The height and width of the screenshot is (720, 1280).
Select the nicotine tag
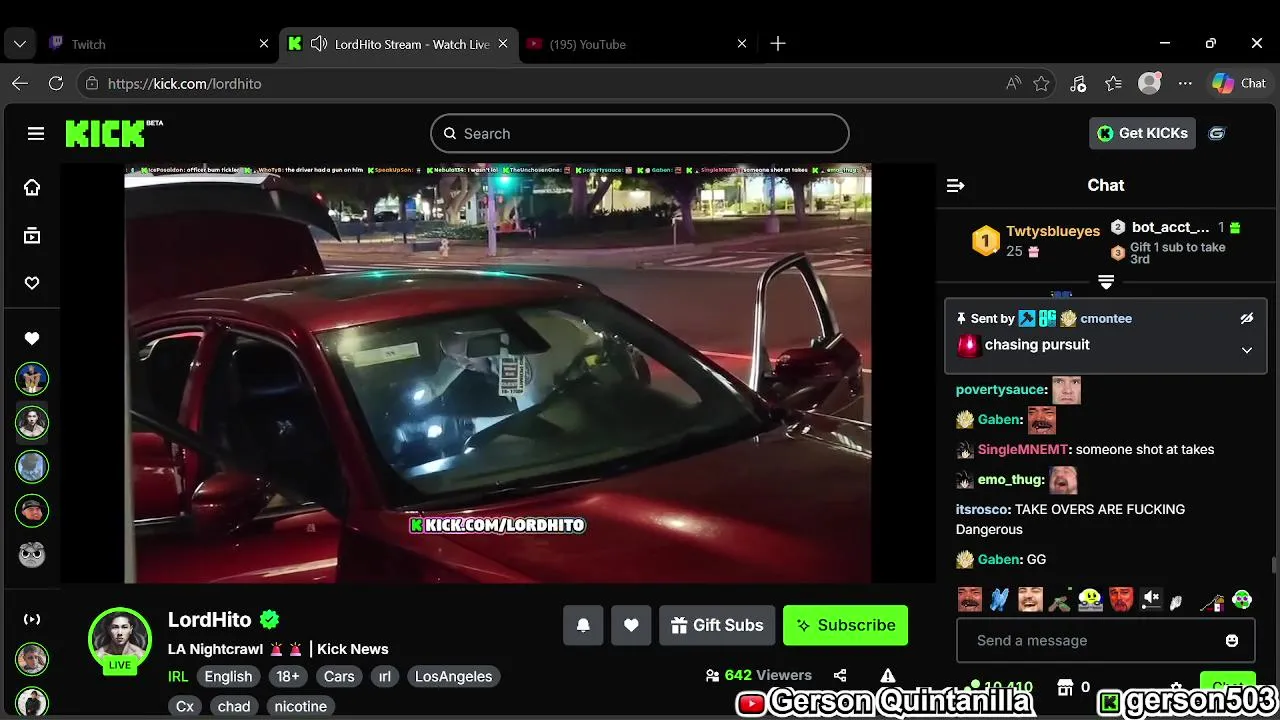pyautogui.click(x=301, y=706)
